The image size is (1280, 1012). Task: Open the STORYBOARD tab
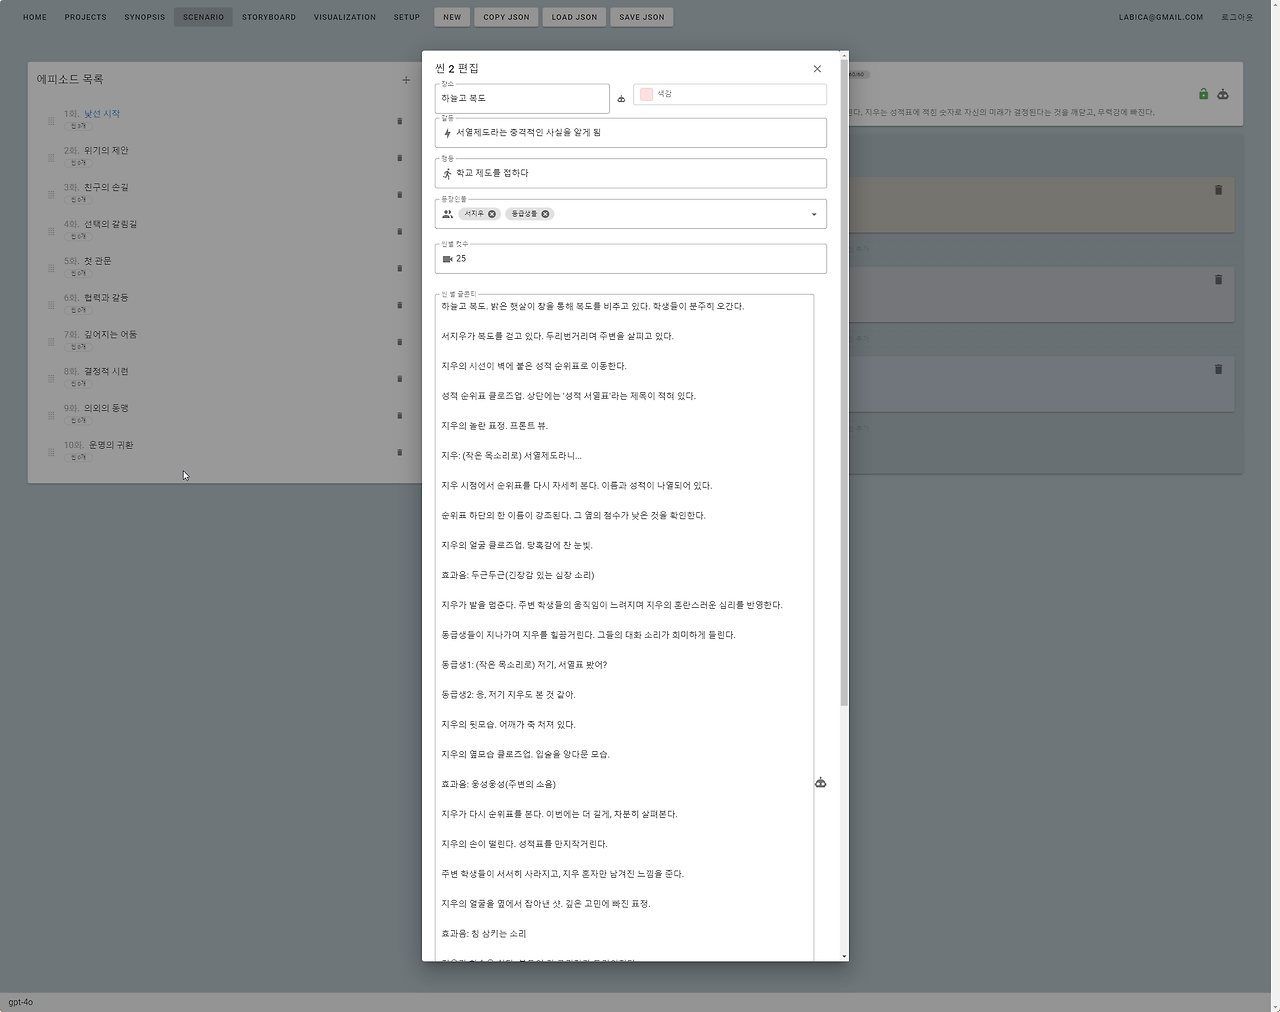tap(269, 17)
